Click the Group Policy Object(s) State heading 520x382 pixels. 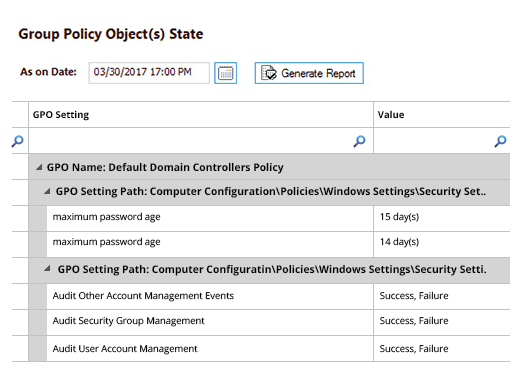[x=111, y=34]
